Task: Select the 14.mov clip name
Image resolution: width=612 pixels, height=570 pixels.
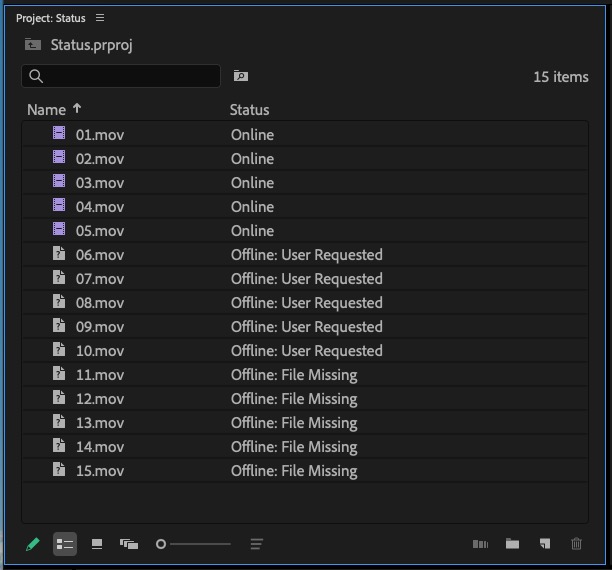Action: [100, 447]
